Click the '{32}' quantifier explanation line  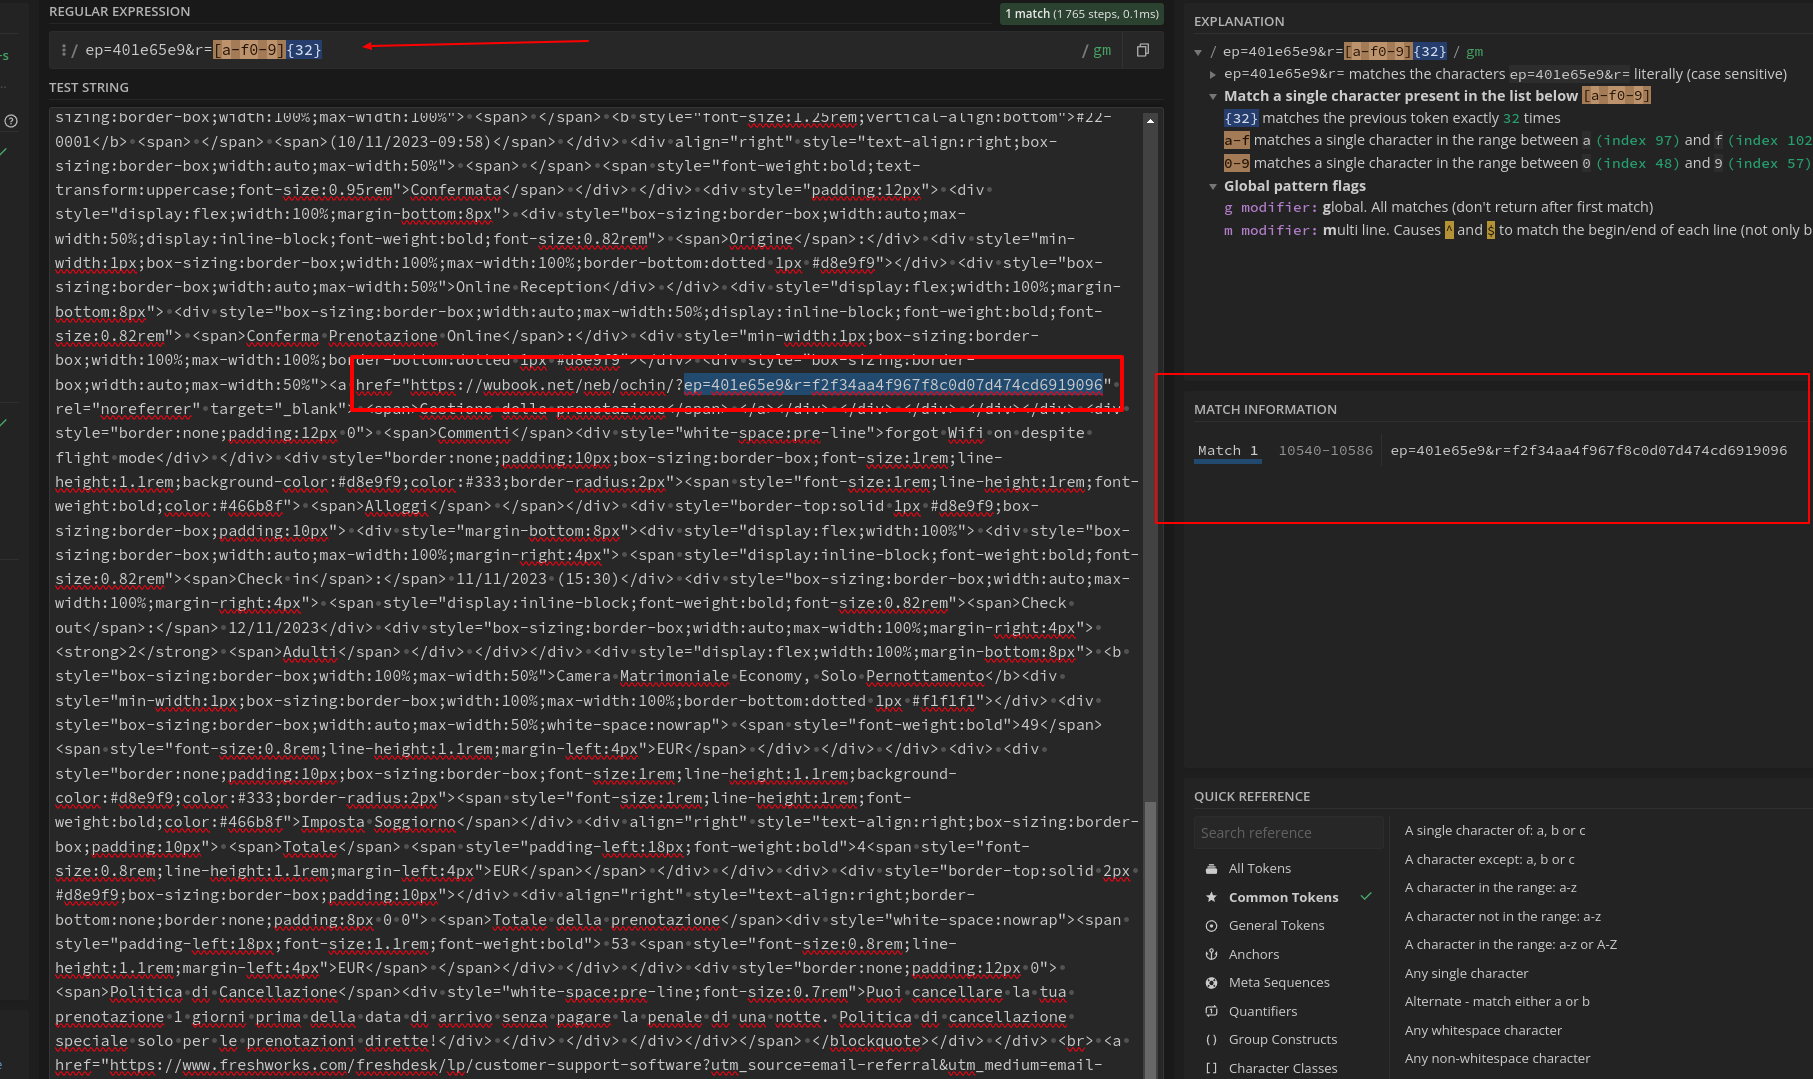tap(1392, 118)
